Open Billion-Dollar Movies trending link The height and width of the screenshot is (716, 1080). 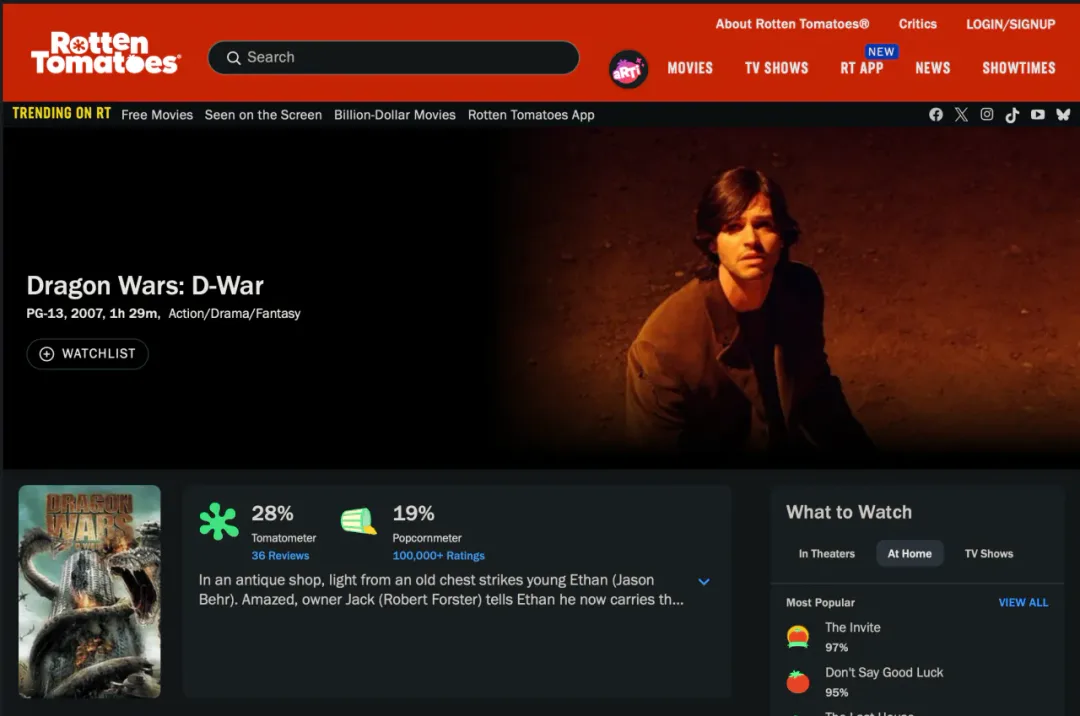(395, 115)
